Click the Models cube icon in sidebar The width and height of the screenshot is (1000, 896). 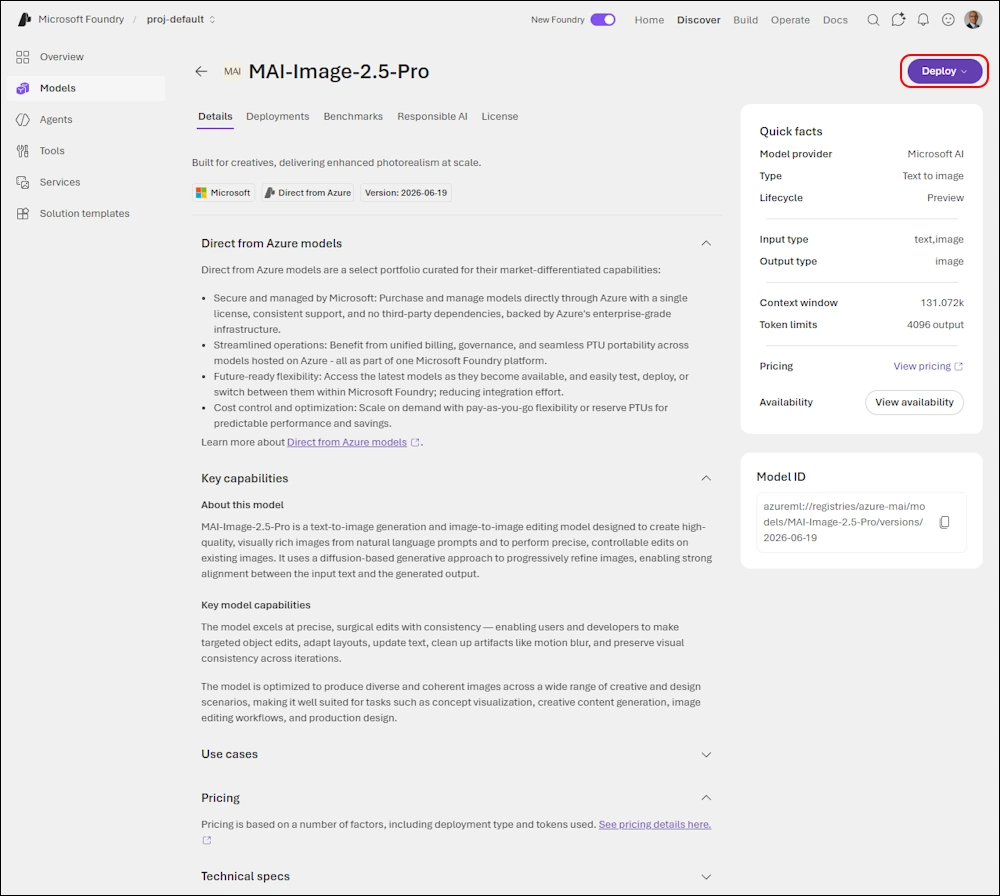pos(23,88)
